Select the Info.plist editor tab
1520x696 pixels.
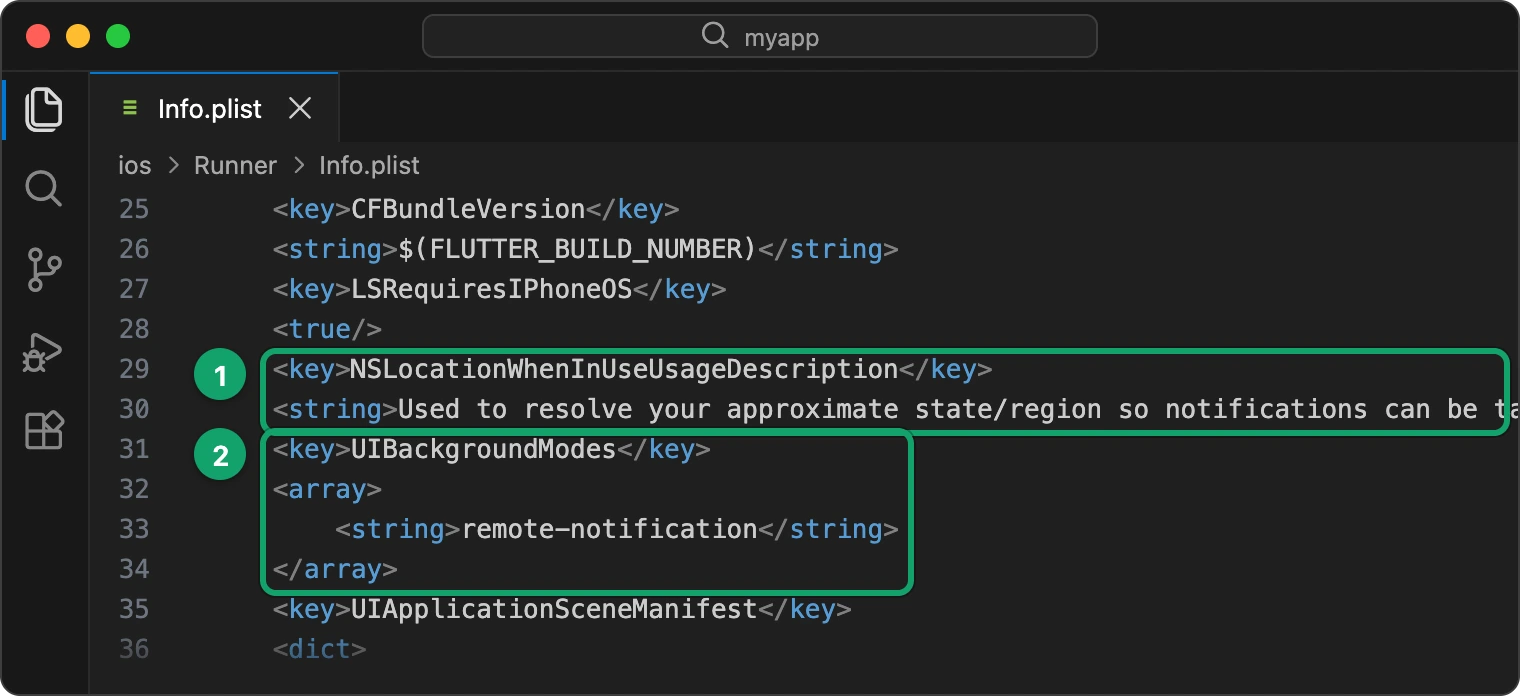tap(214, 109)
